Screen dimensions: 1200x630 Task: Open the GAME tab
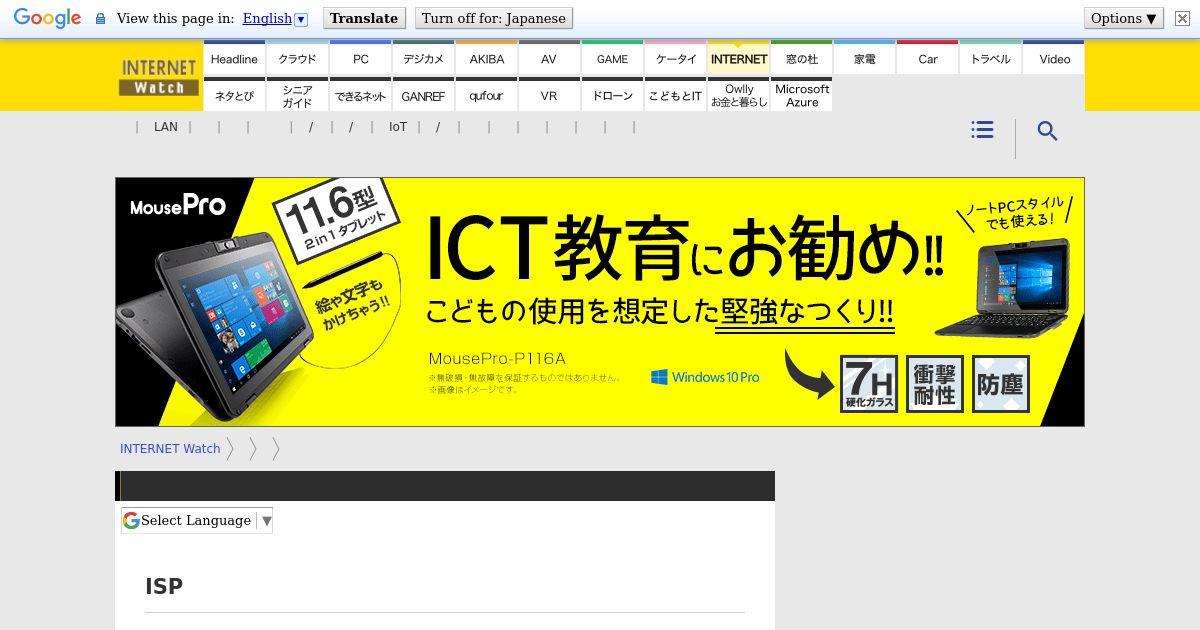click(612, 58)
